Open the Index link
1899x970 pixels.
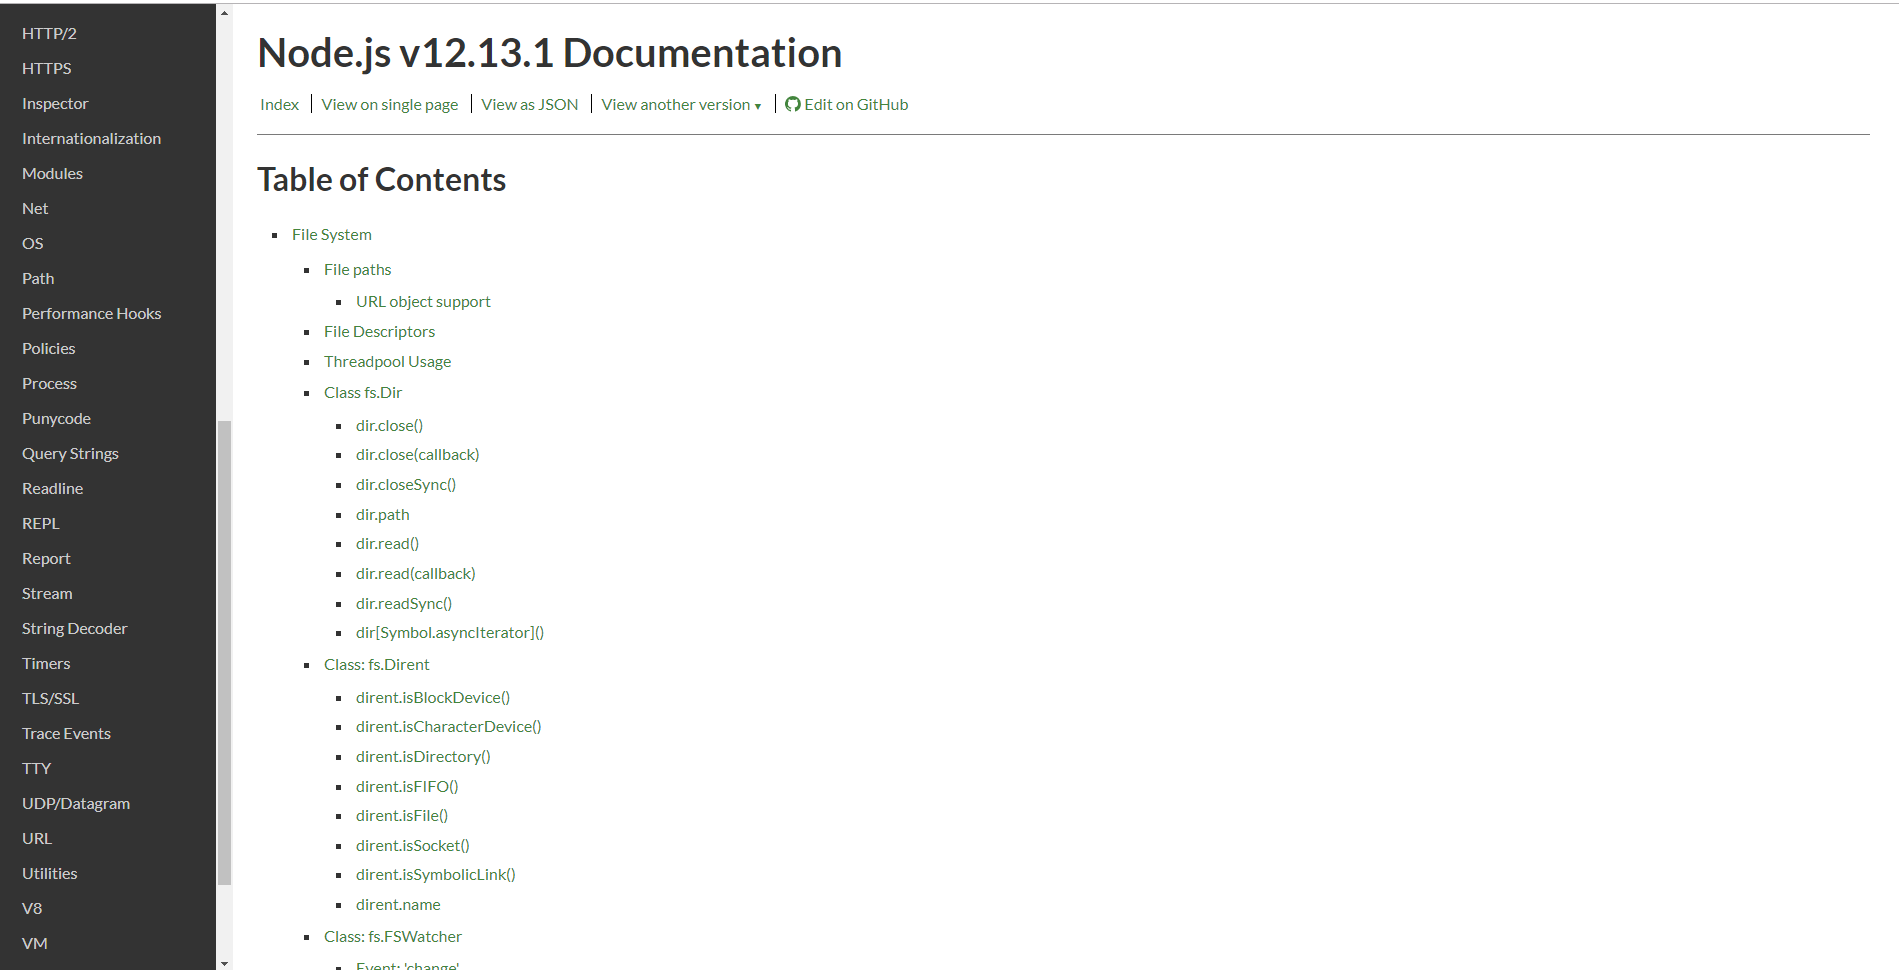click(x=279, y=105)
